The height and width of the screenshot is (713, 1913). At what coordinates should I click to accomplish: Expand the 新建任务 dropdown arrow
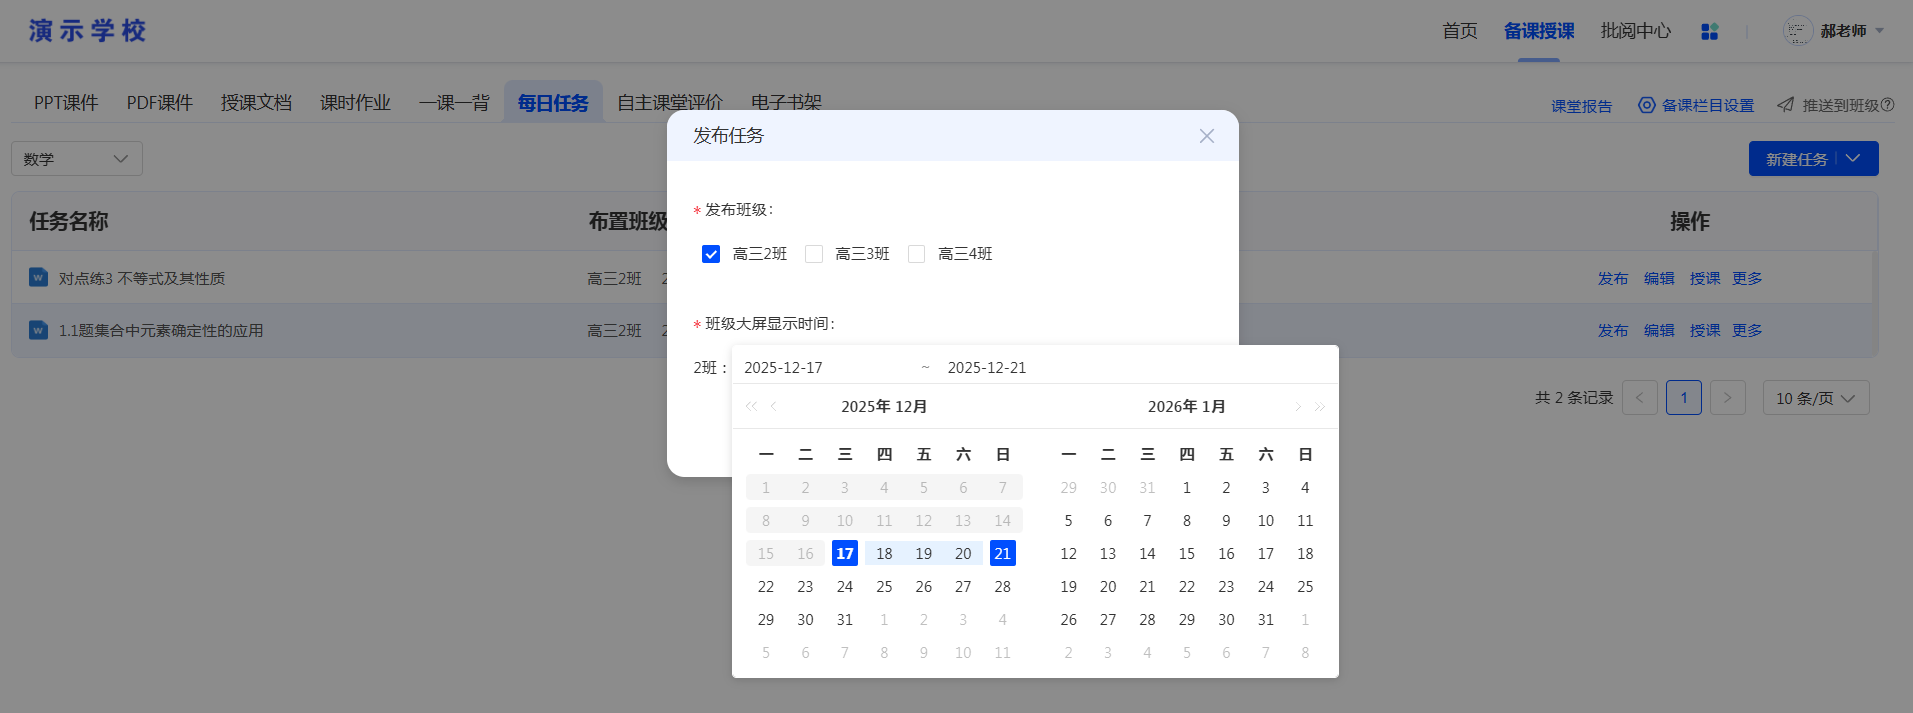(x=1853, y=158)
